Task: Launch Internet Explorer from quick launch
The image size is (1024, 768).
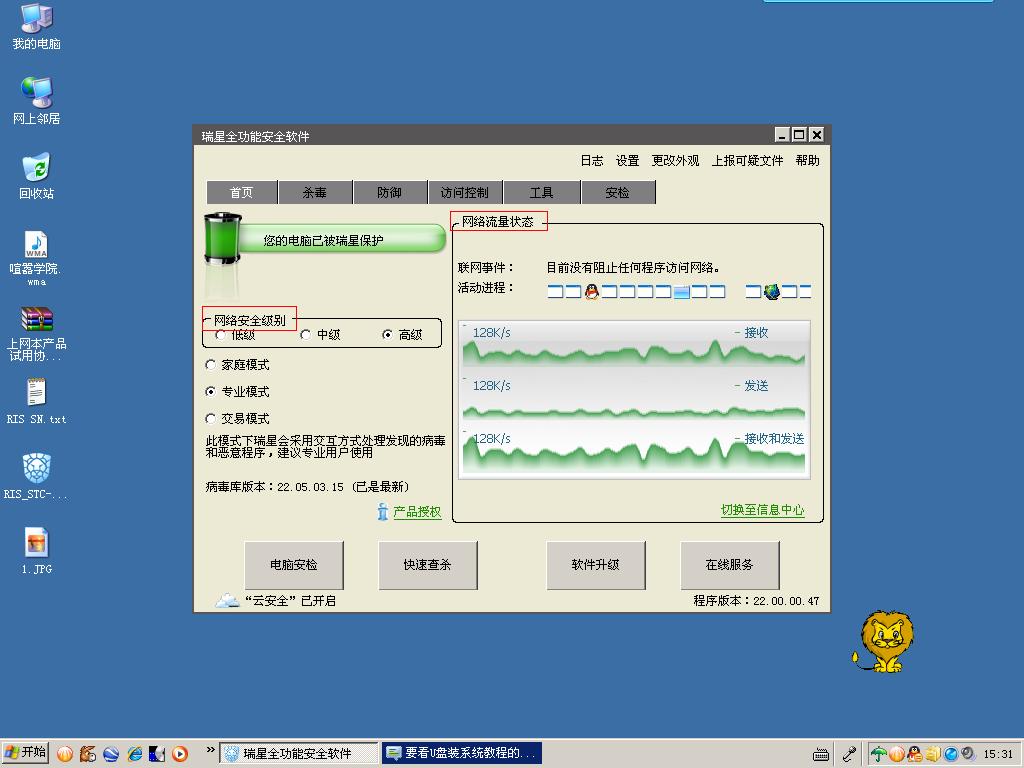Action: coord(135,754)
